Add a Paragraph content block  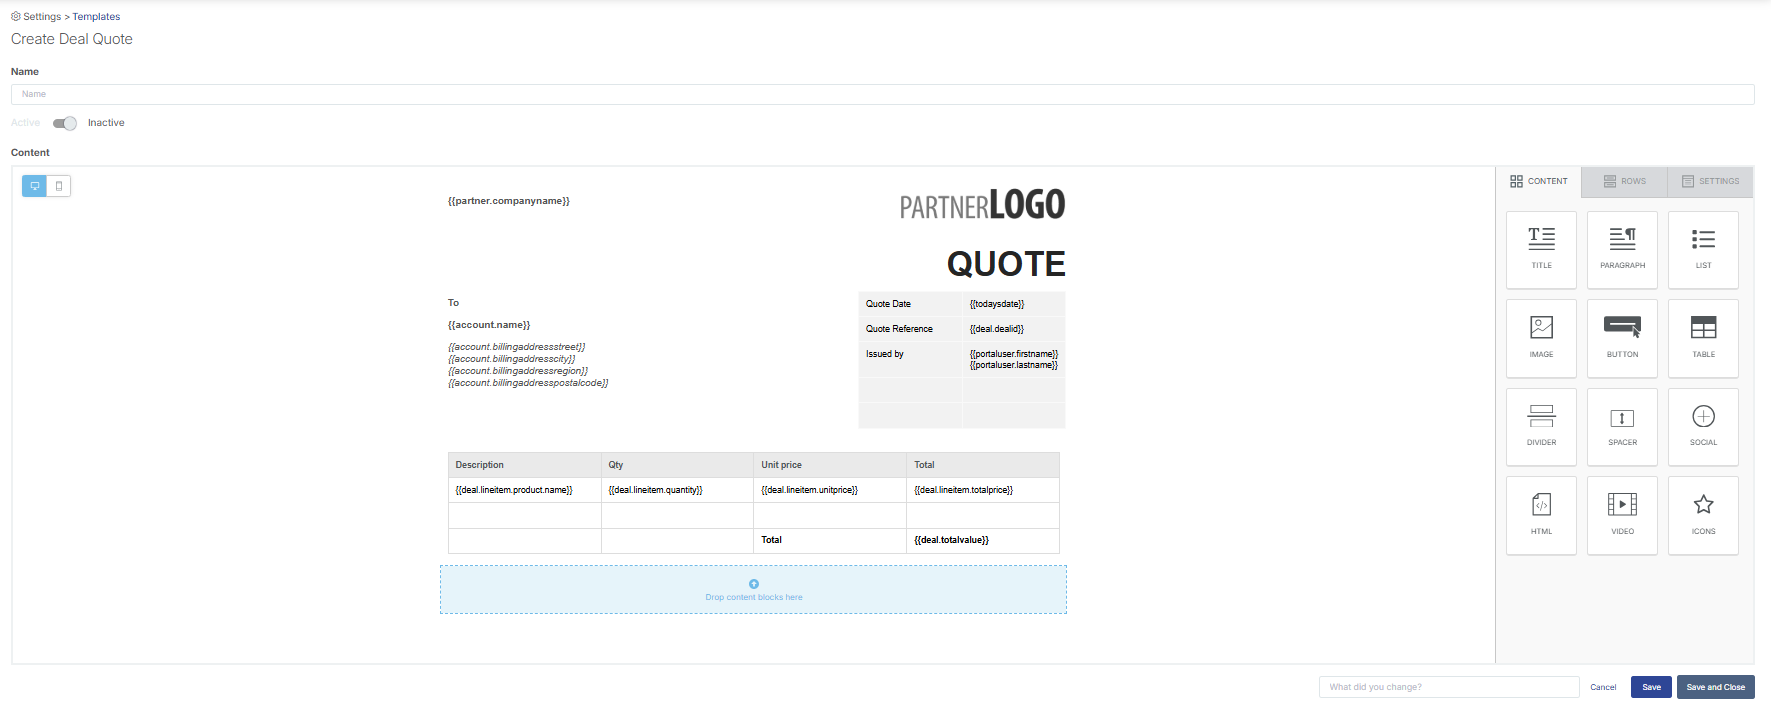[1622, 250]
